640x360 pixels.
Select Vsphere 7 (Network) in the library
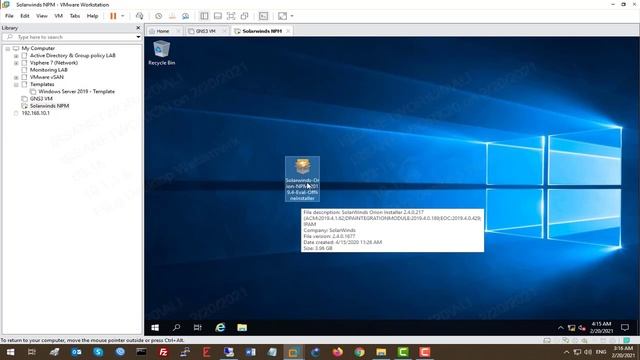pyautogui.click(x=53, y=63)
